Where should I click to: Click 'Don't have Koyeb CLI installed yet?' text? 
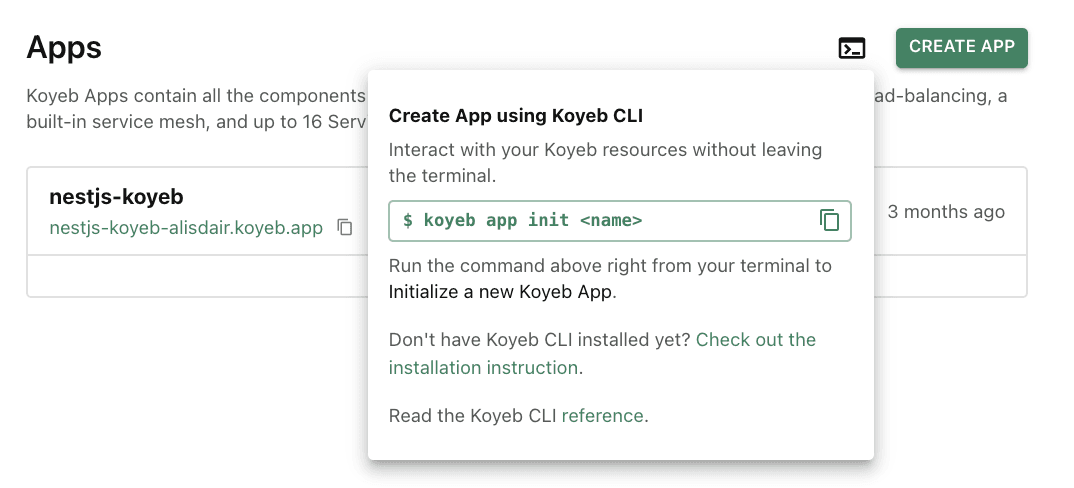tap(539, 340)
